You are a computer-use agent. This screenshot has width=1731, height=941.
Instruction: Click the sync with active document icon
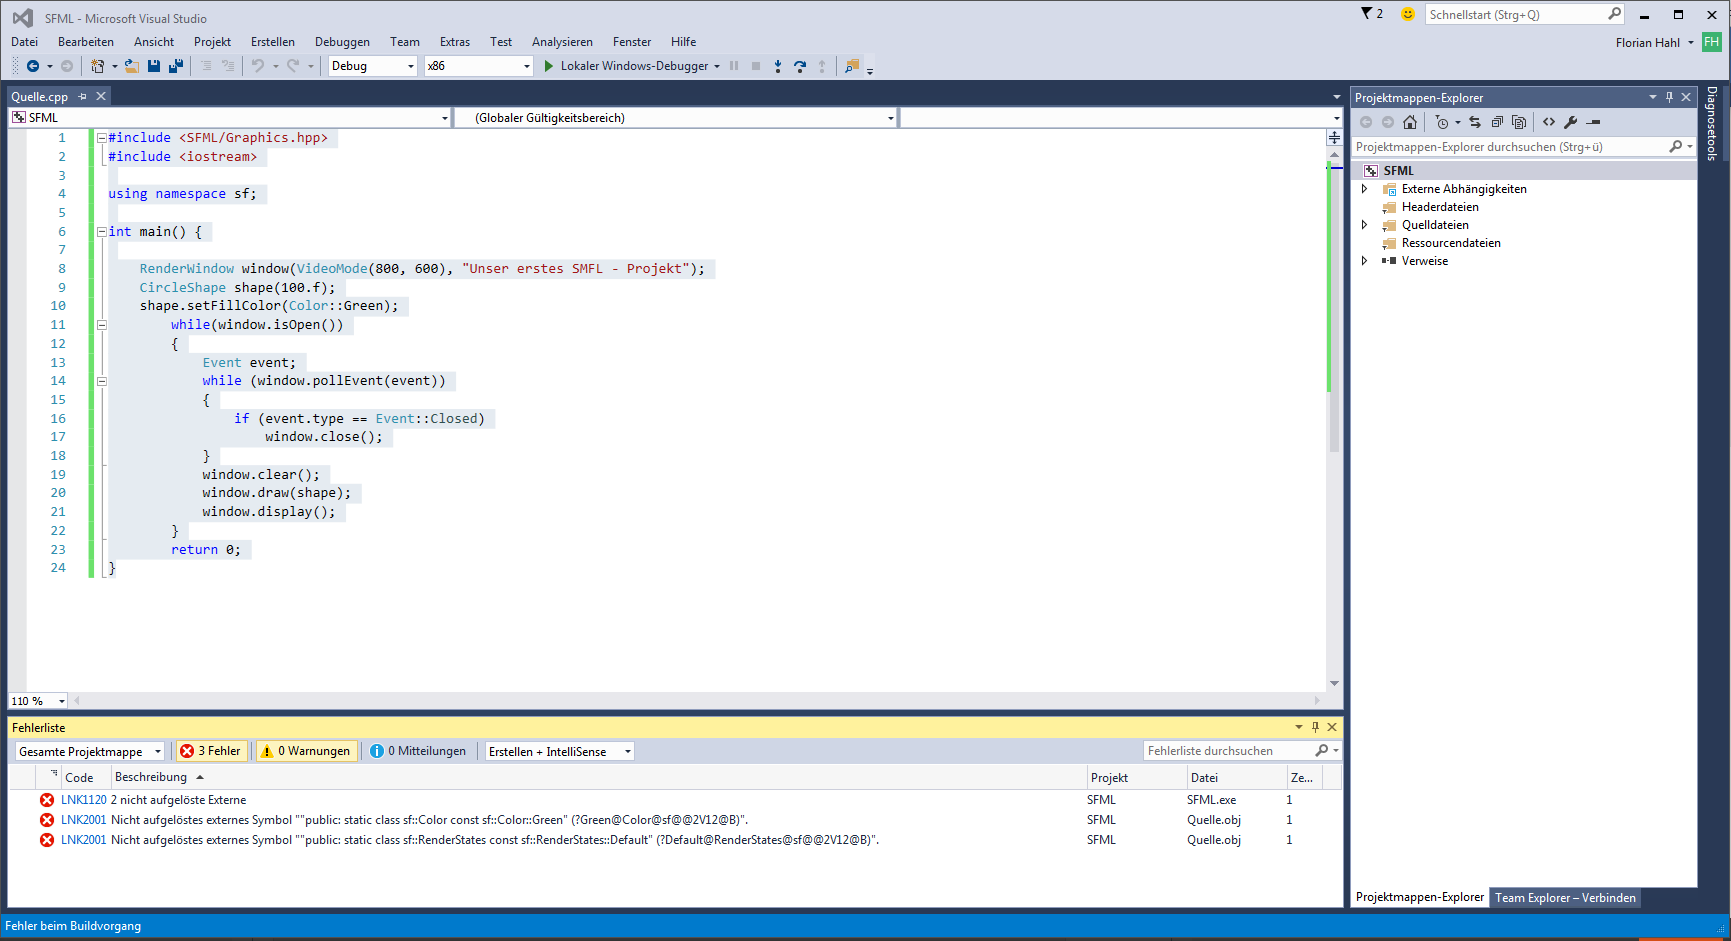click(x=1475, y=122)
